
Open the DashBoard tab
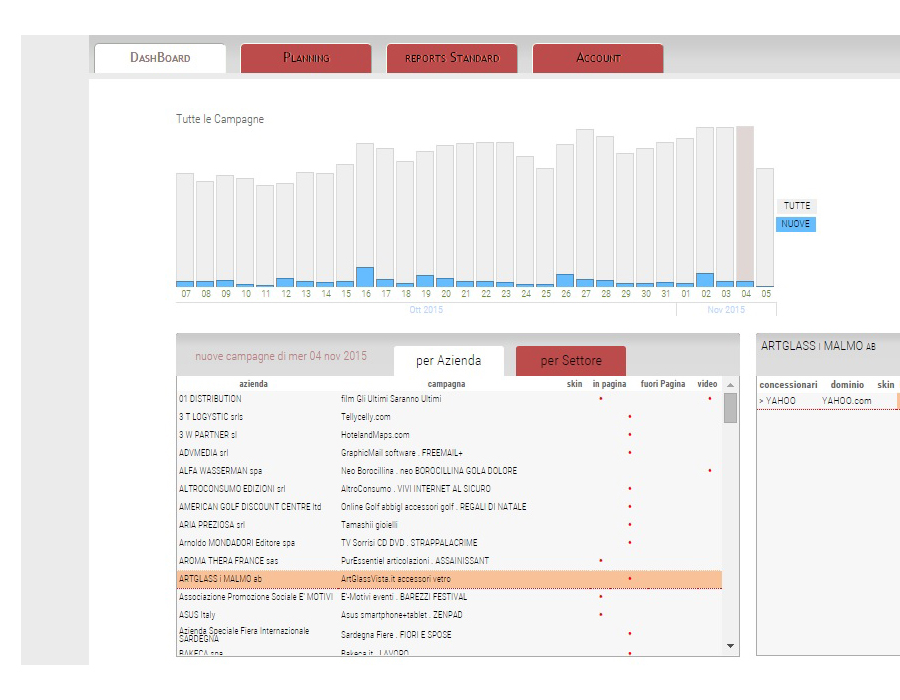tap(160, 58)
